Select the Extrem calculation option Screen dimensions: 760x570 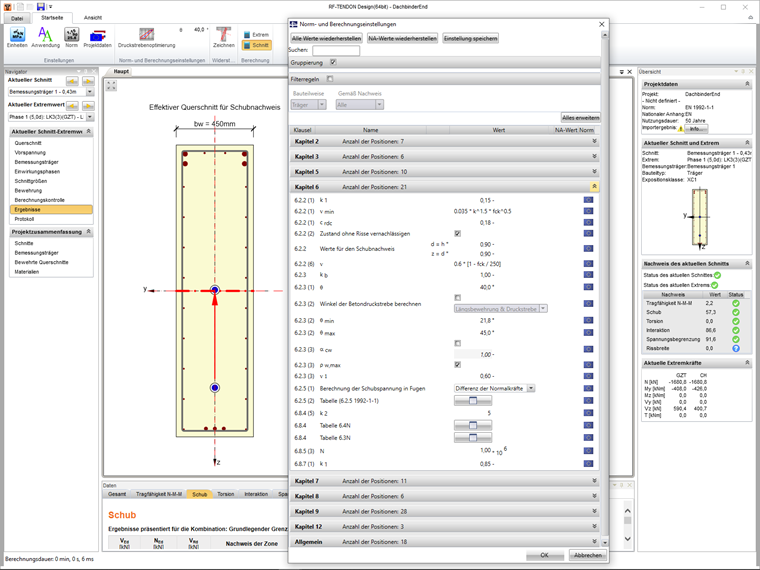coord(256,34)
